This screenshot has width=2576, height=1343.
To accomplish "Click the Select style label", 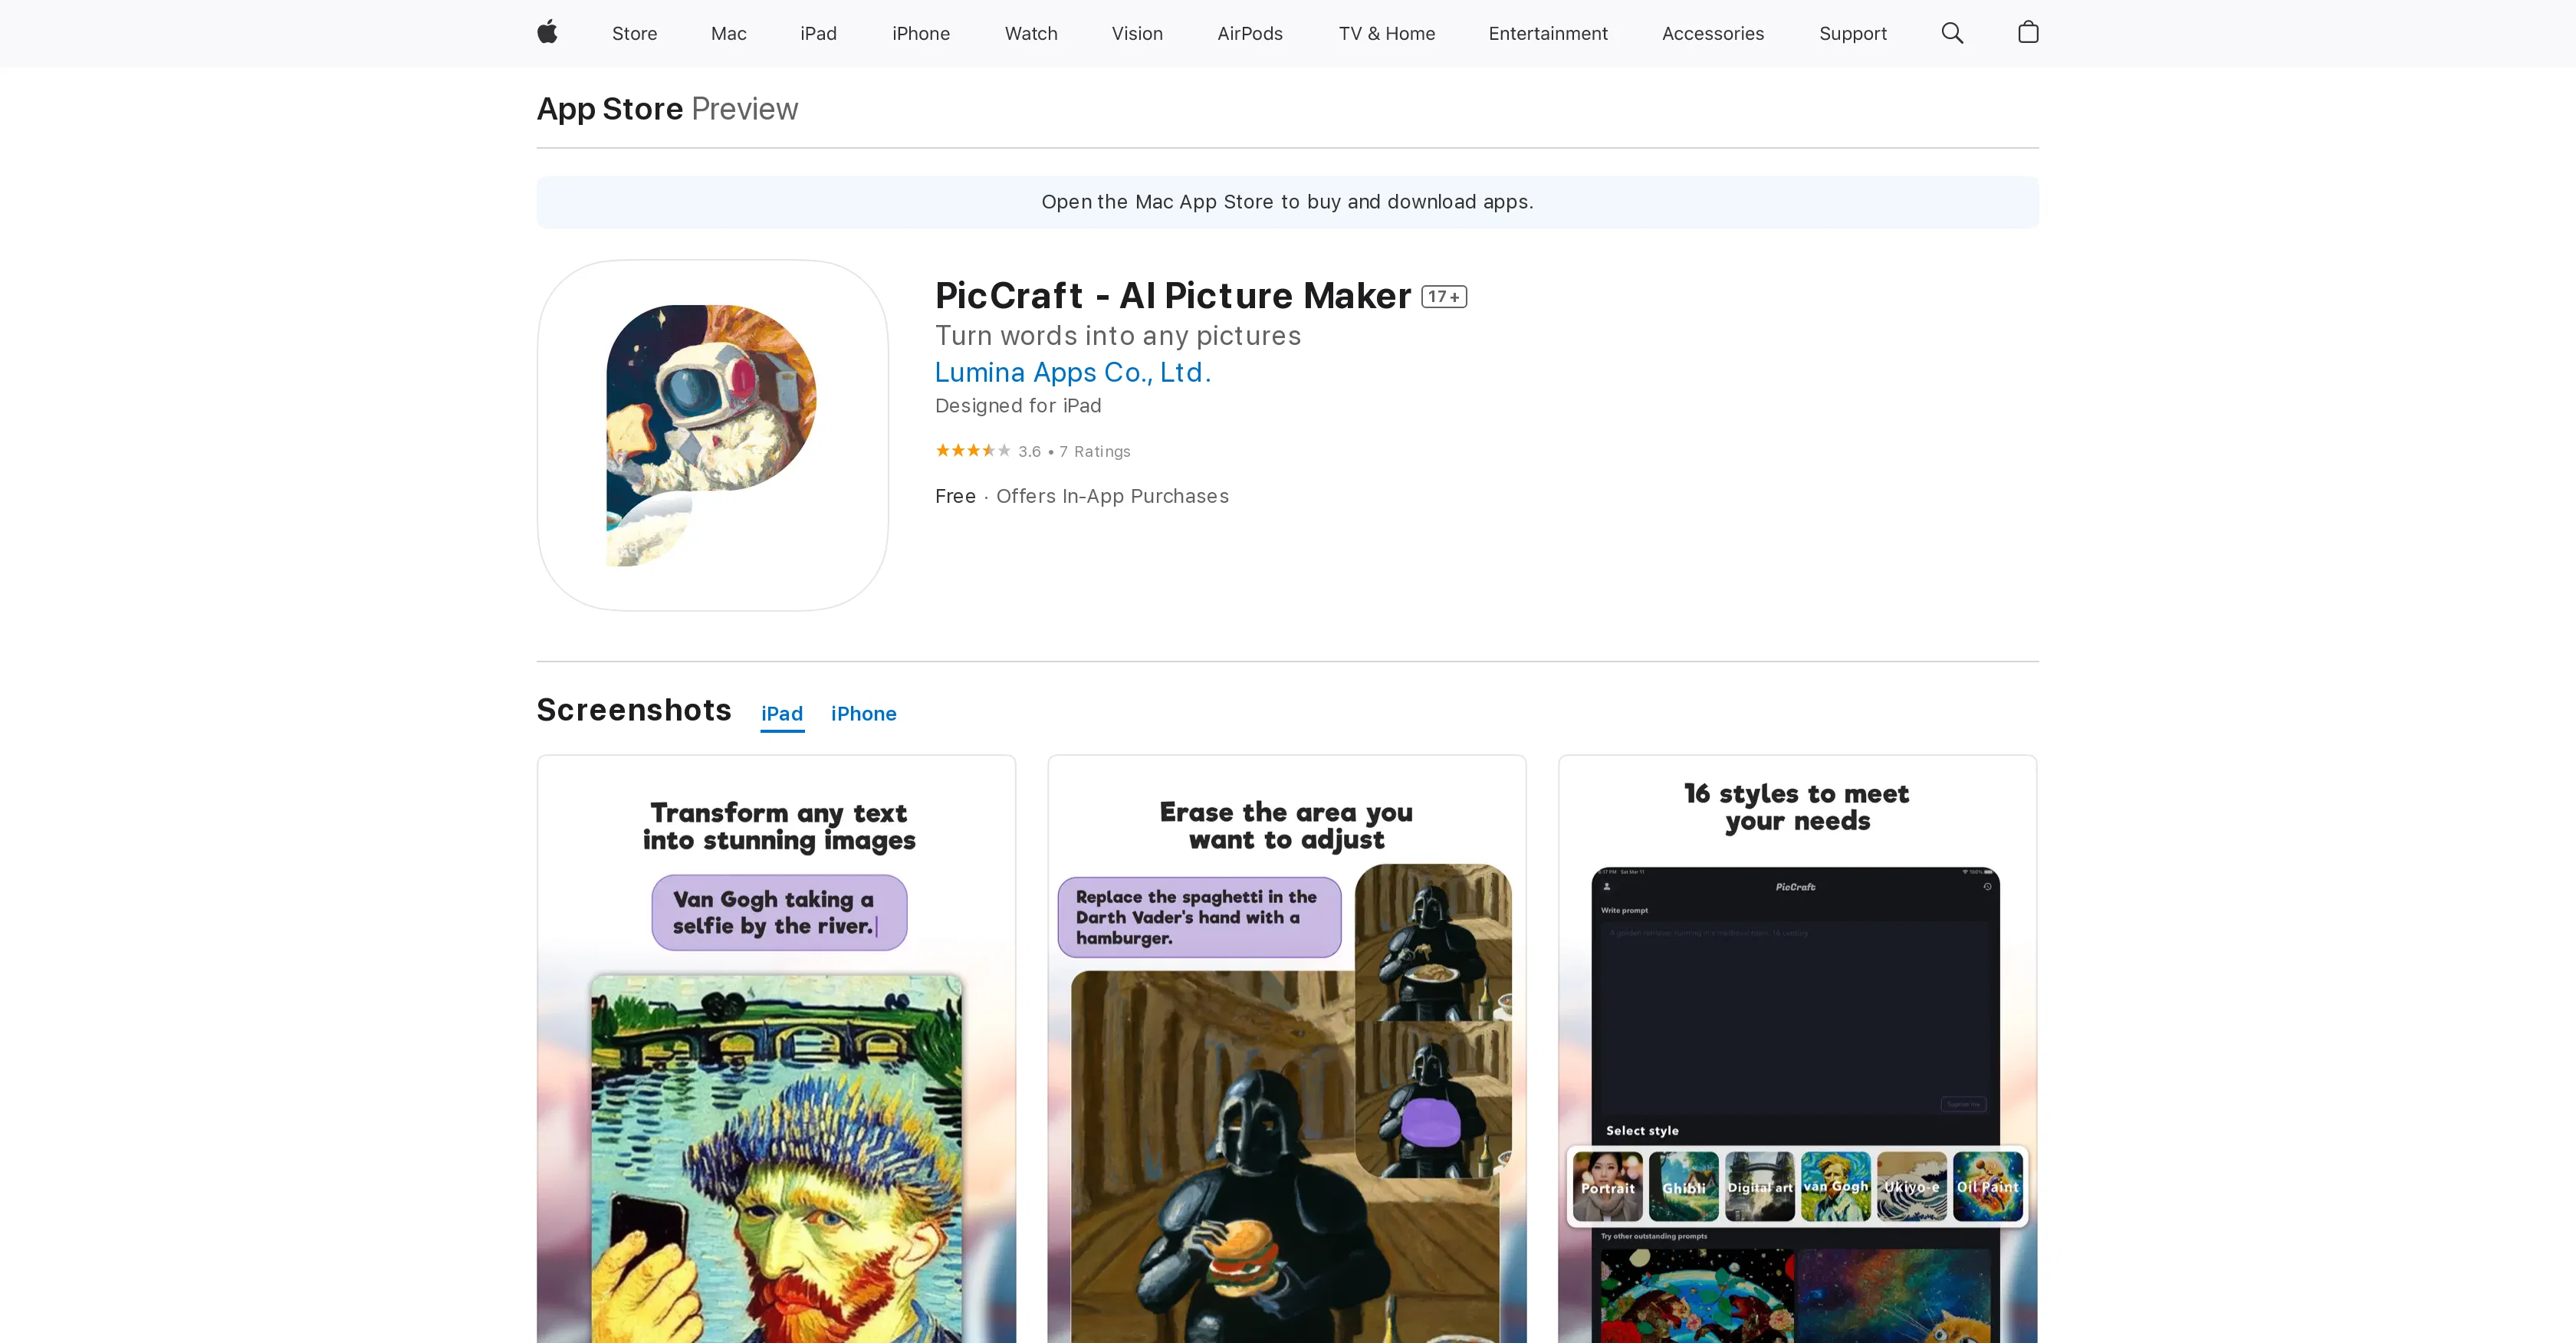I will (x=1642, y=1131).
